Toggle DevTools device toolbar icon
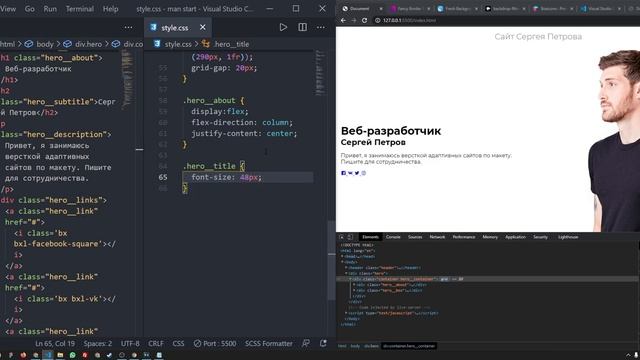 point(350,237)
